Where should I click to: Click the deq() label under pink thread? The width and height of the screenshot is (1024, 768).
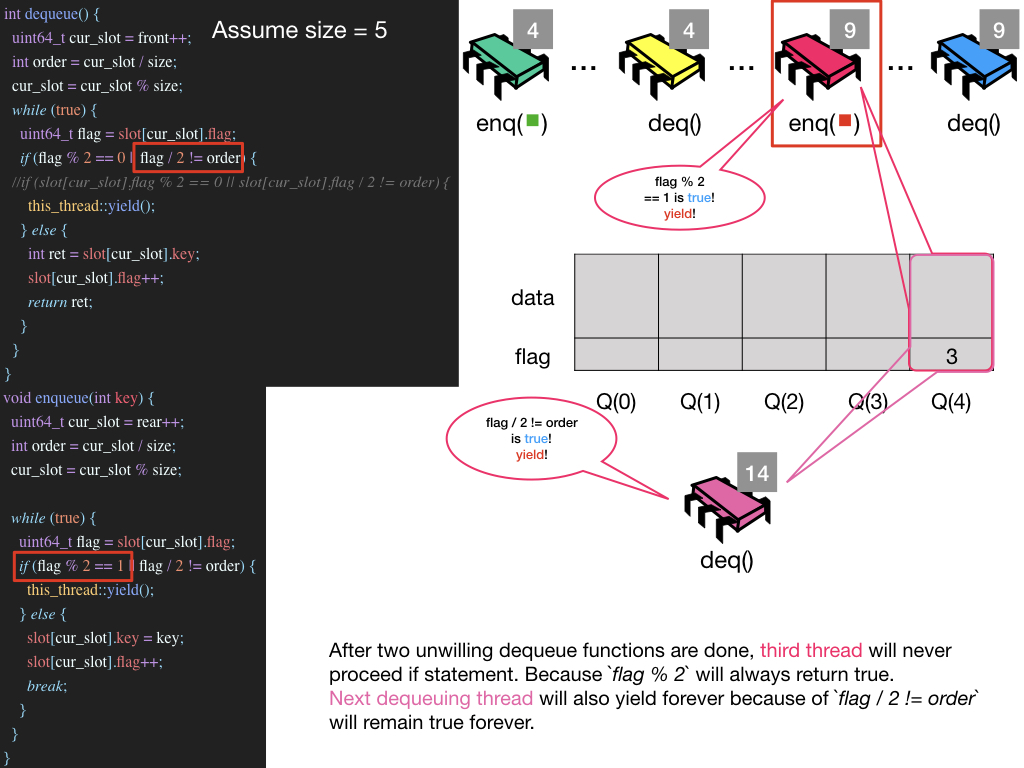[727, 560]
